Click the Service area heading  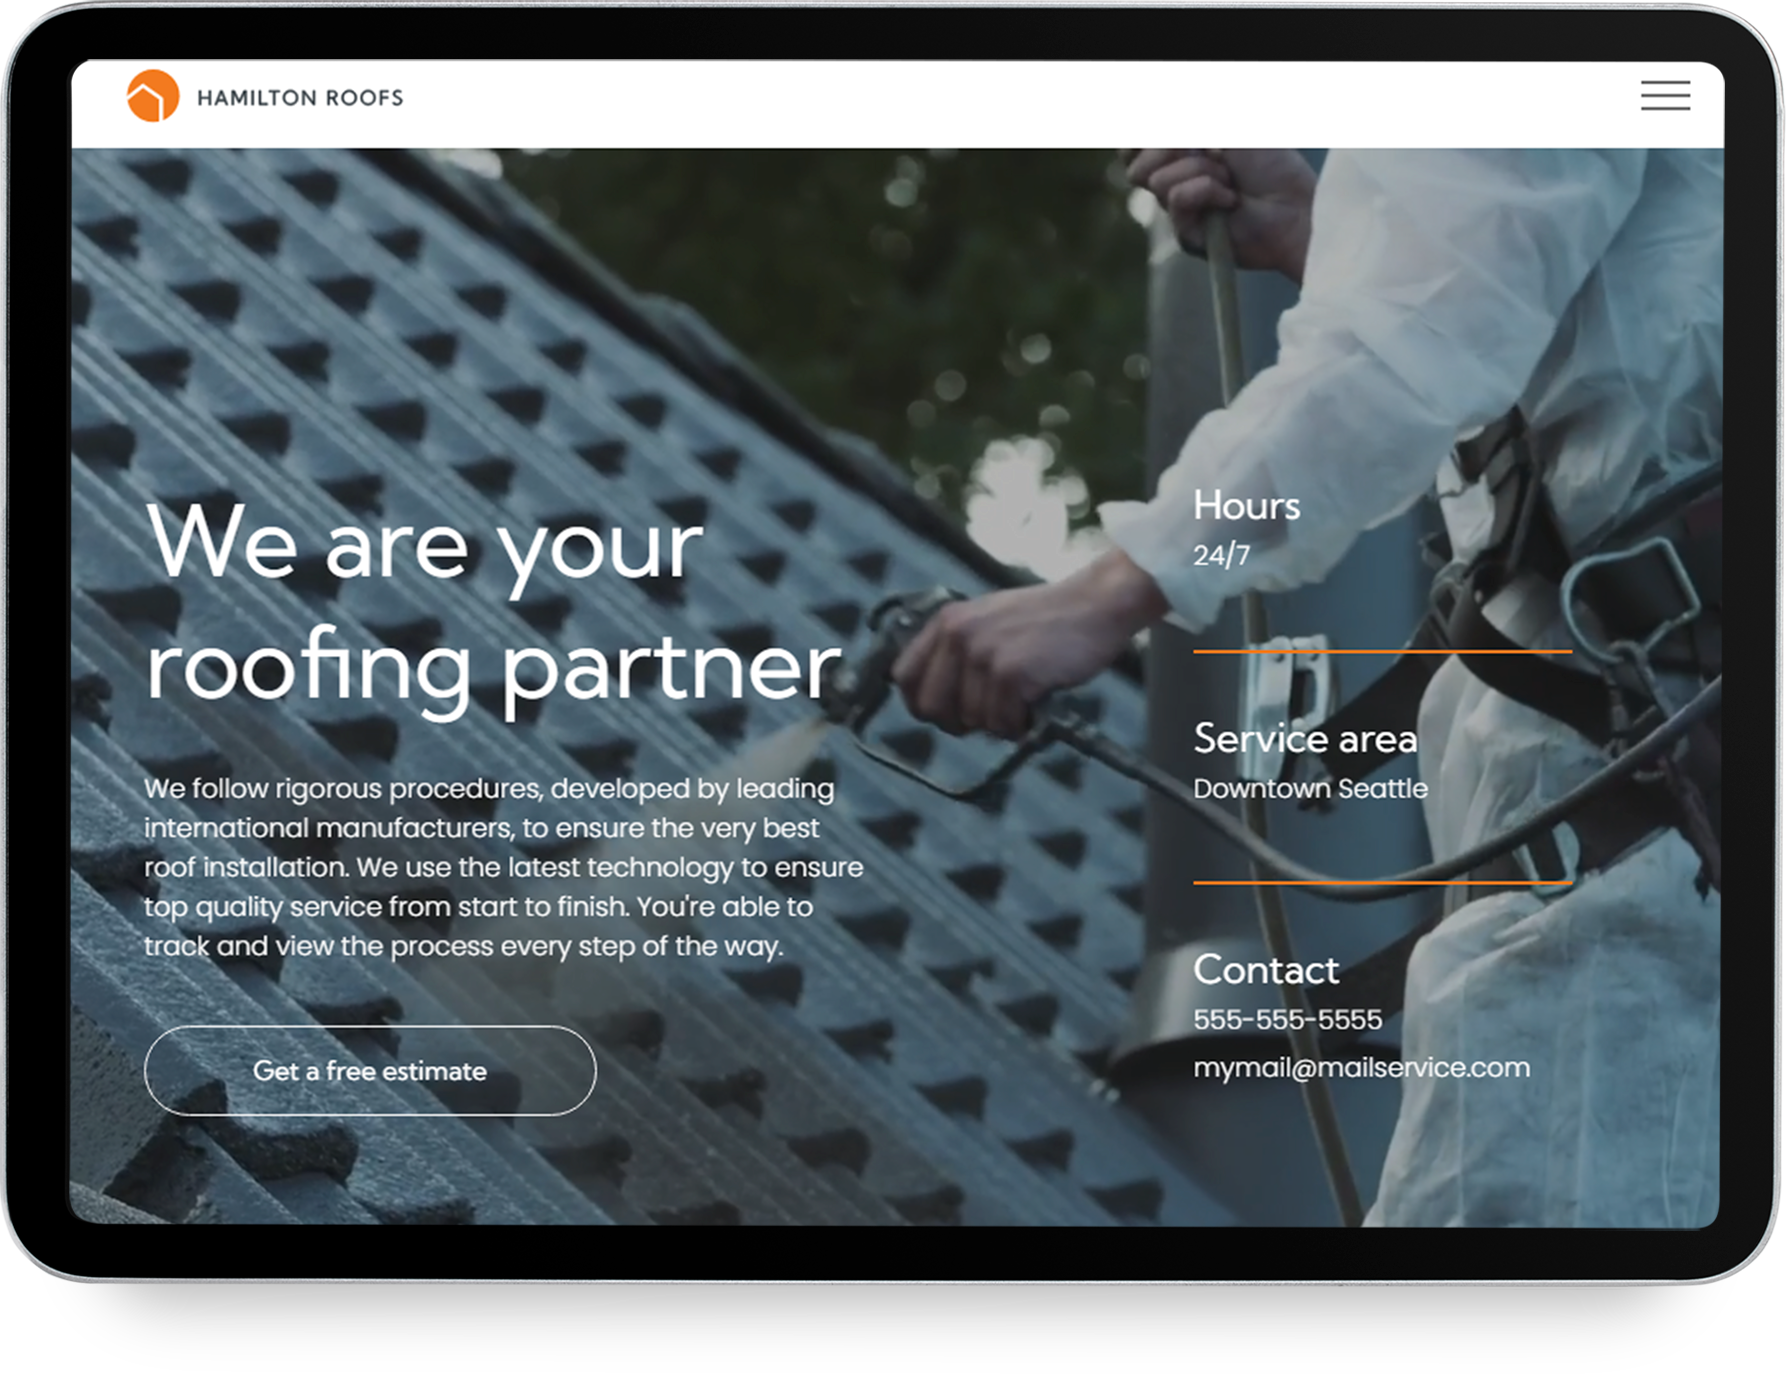tap(1305, 739)
